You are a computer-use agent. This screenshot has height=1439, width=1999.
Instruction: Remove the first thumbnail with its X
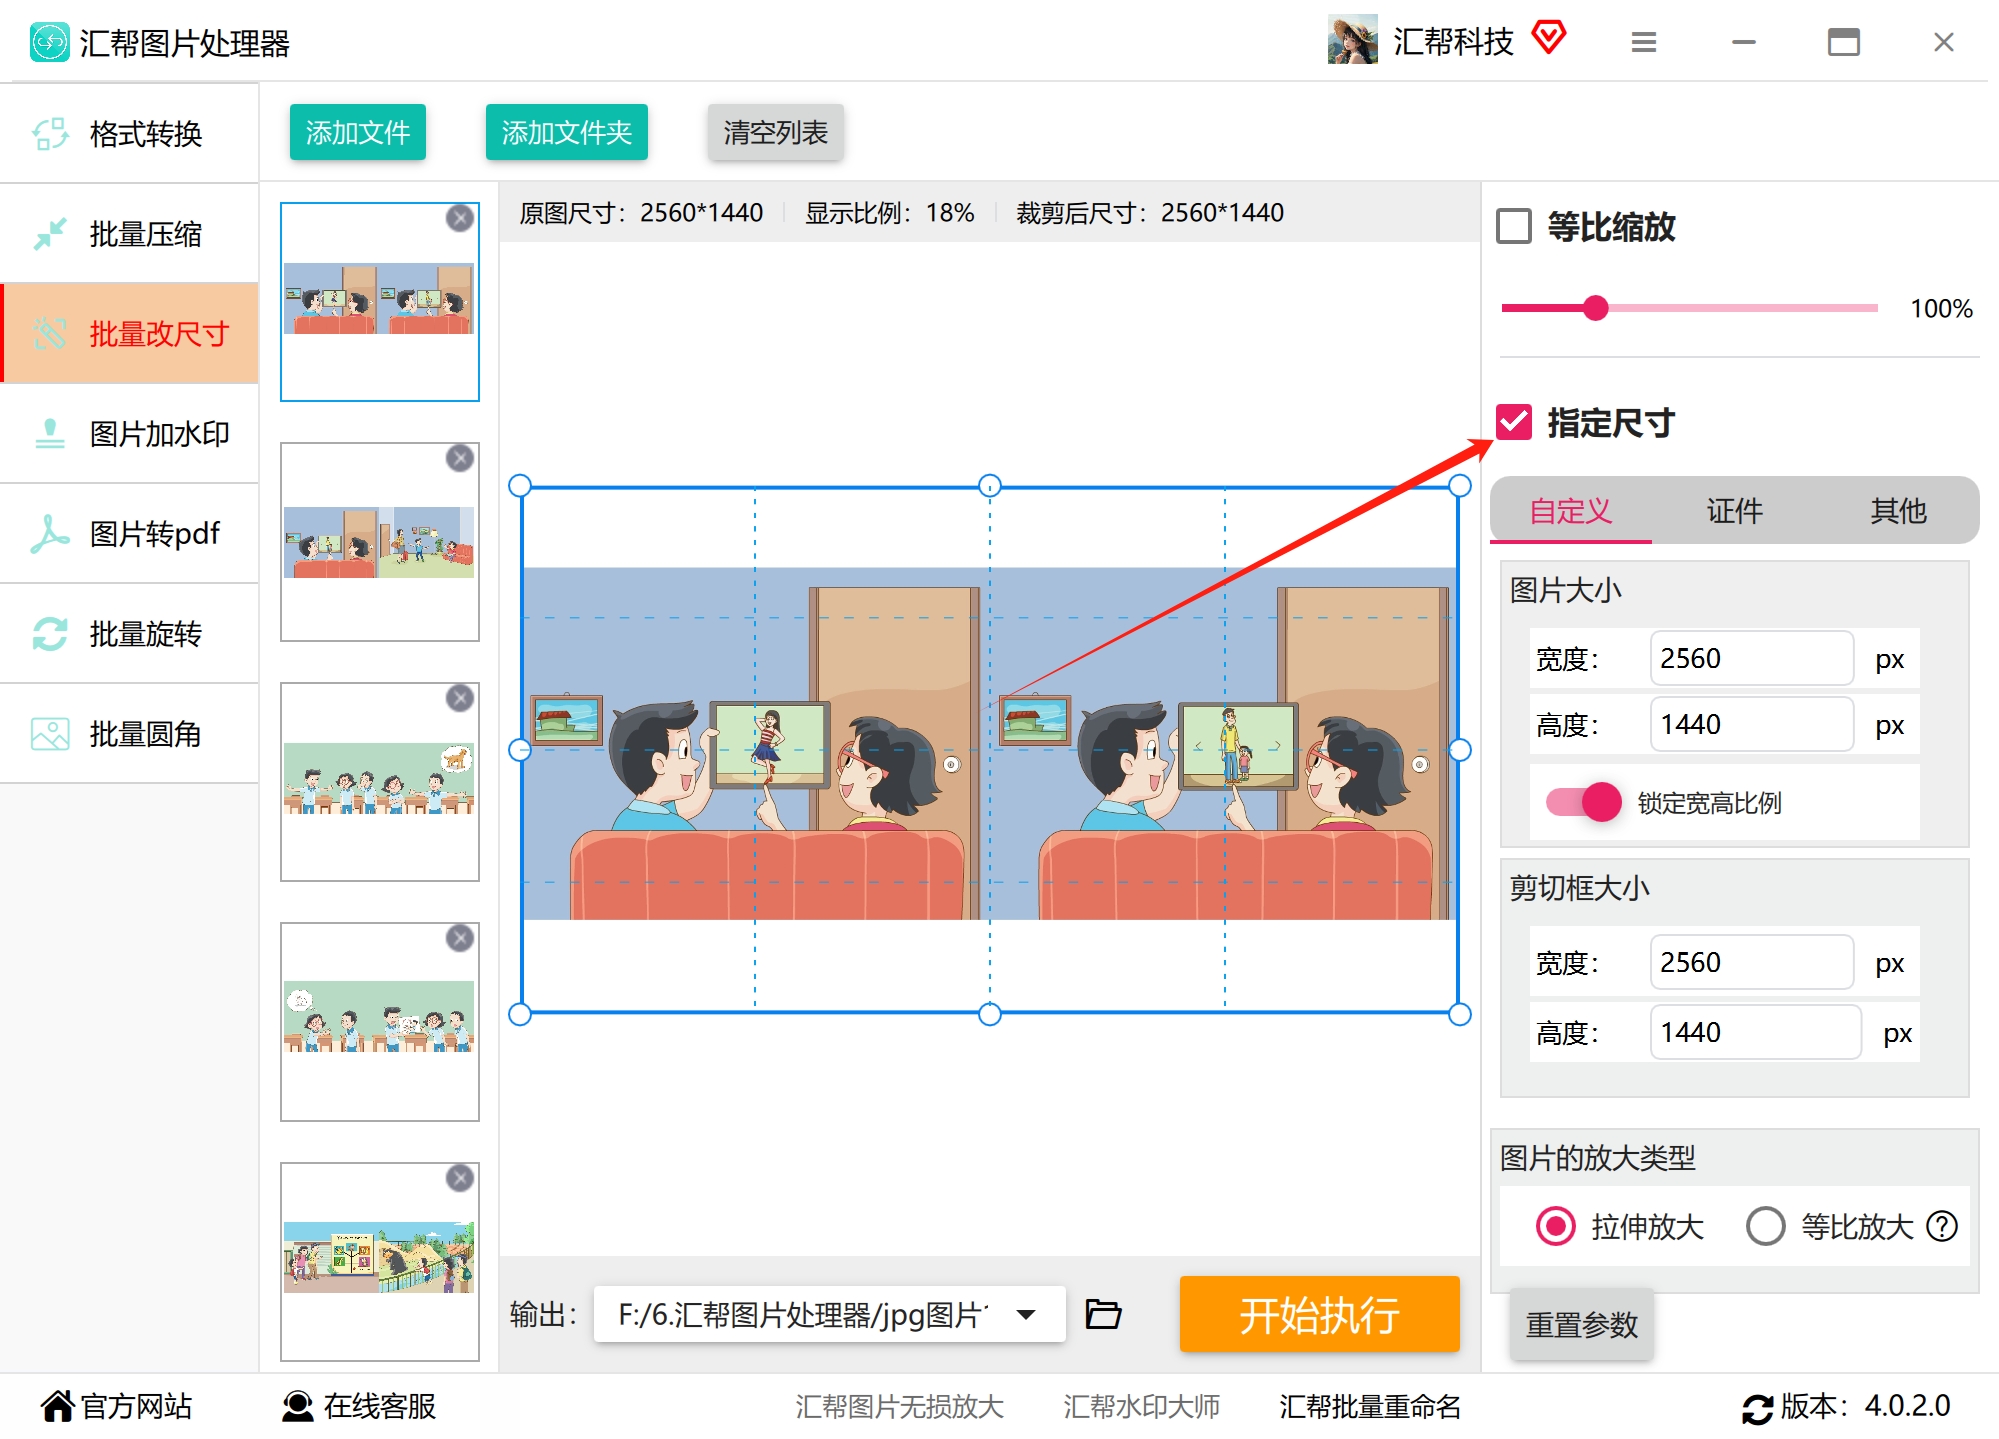(x=460, y=218)
